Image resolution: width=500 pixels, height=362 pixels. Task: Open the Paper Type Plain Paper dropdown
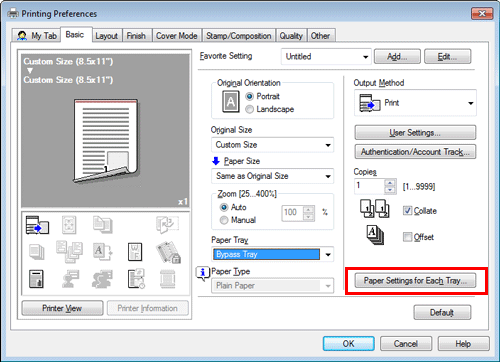coord(272,286)
